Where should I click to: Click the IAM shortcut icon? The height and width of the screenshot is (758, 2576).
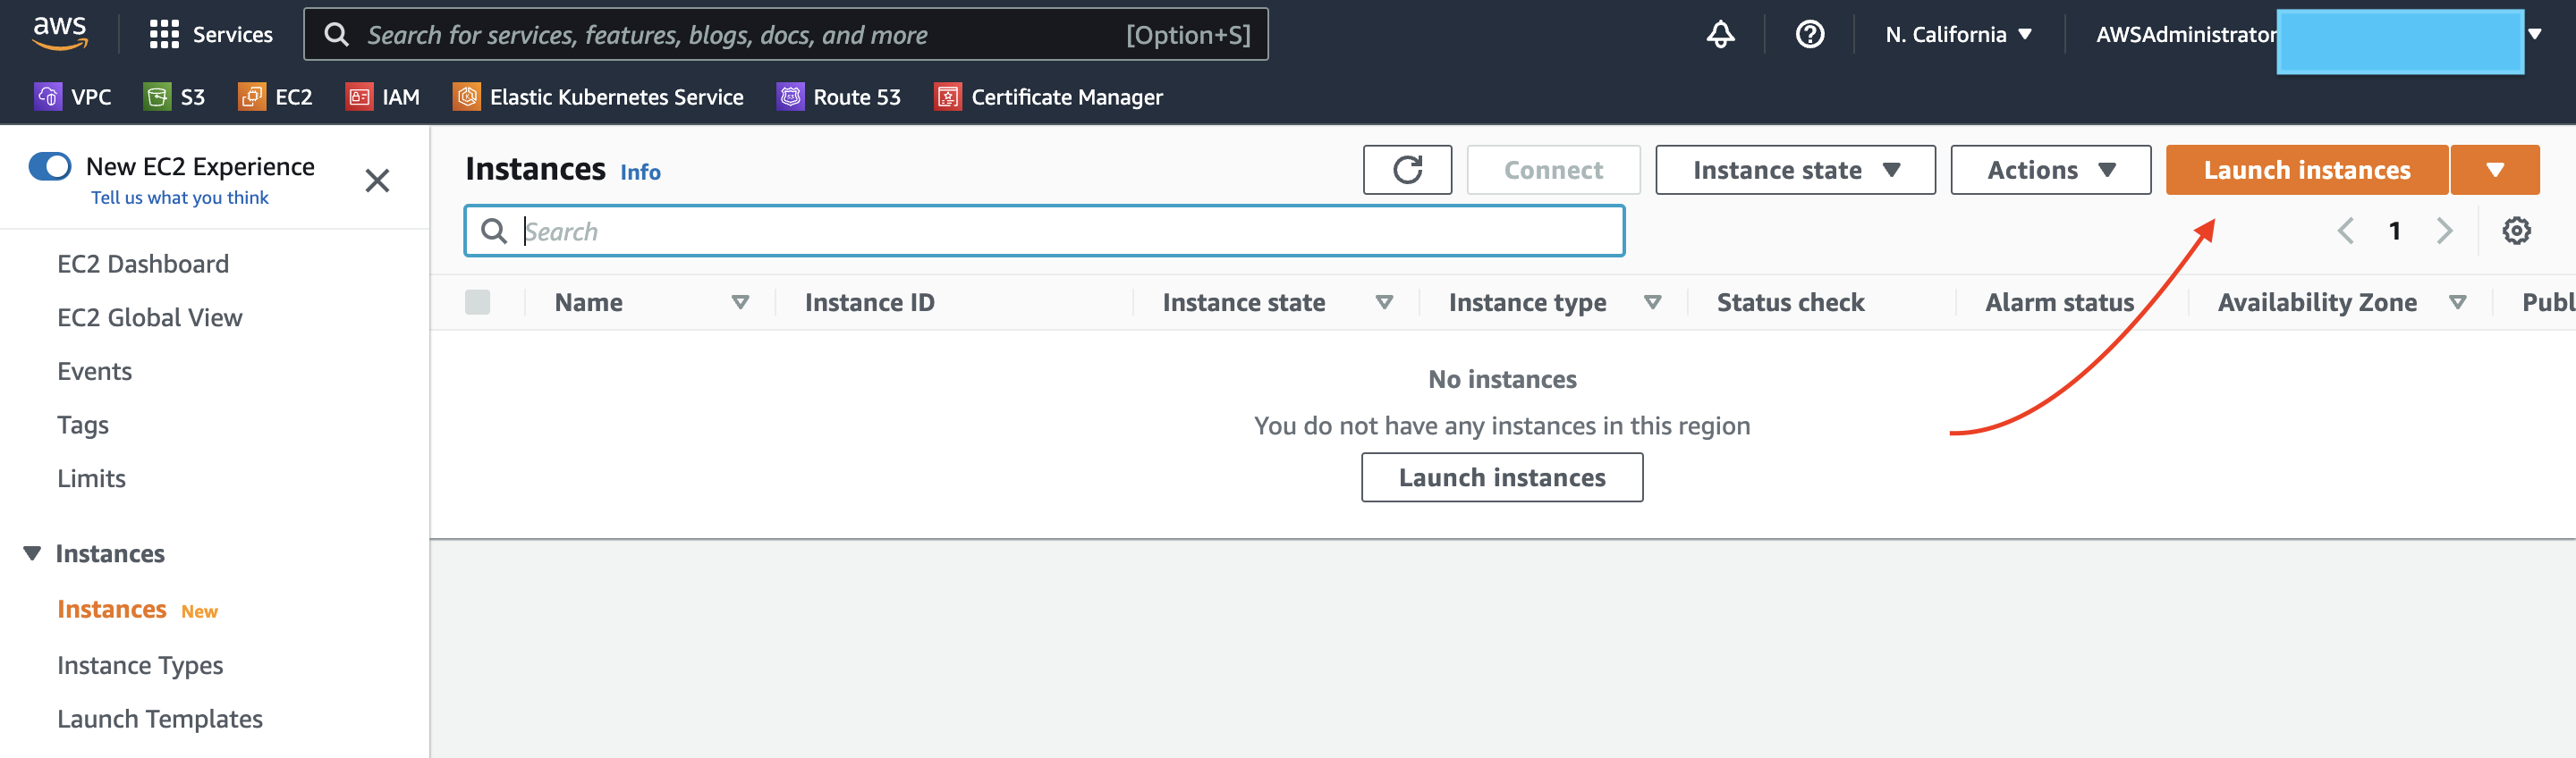point(359,96)
